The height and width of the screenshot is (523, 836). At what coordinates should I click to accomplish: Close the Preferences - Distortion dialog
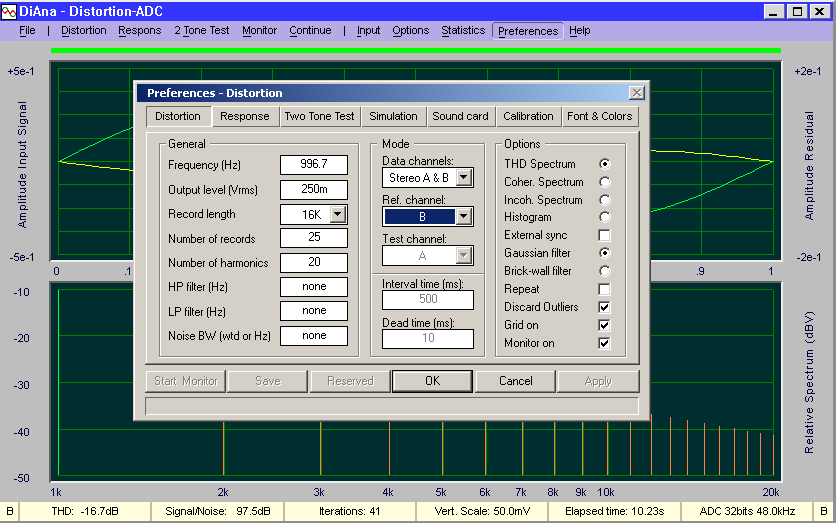pos(637,93)
